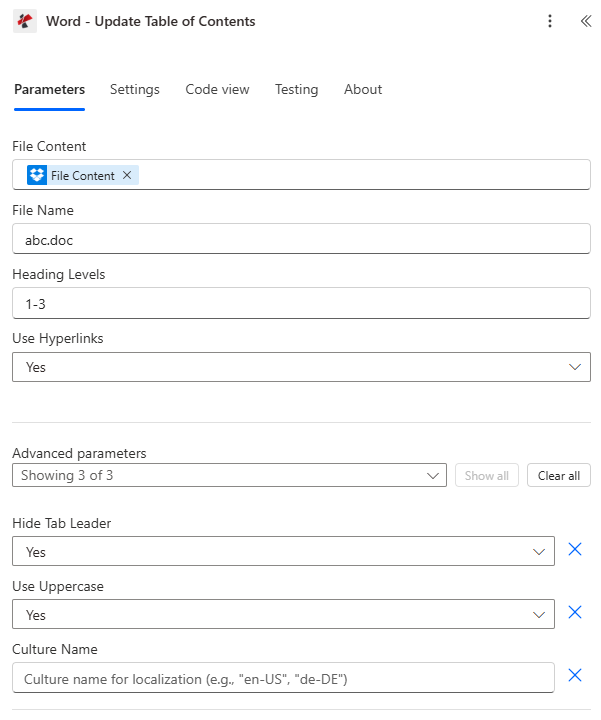Click the File Name field containing abc.doc

point(301,239)
